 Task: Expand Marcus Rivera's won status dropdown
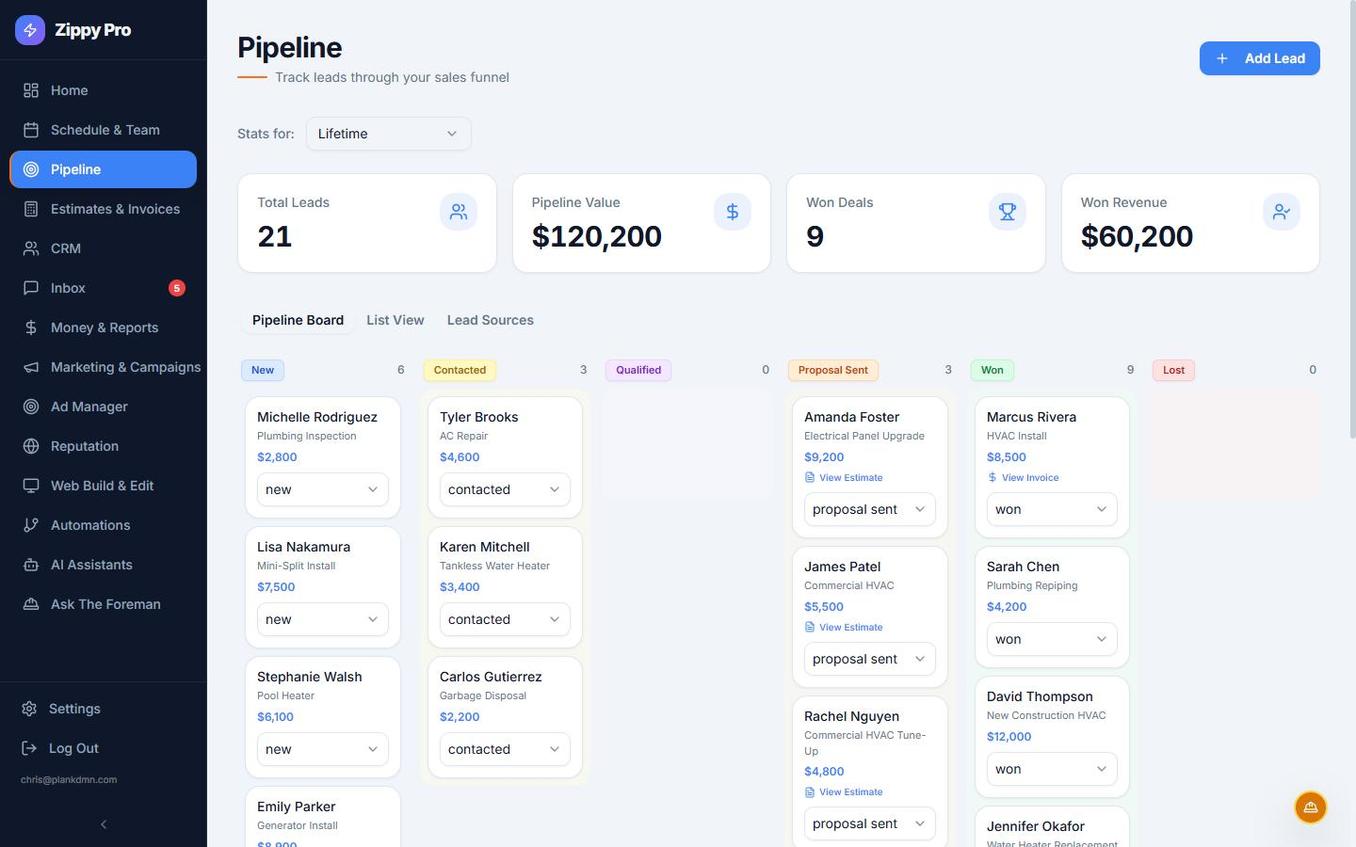tap(1051, 510)
